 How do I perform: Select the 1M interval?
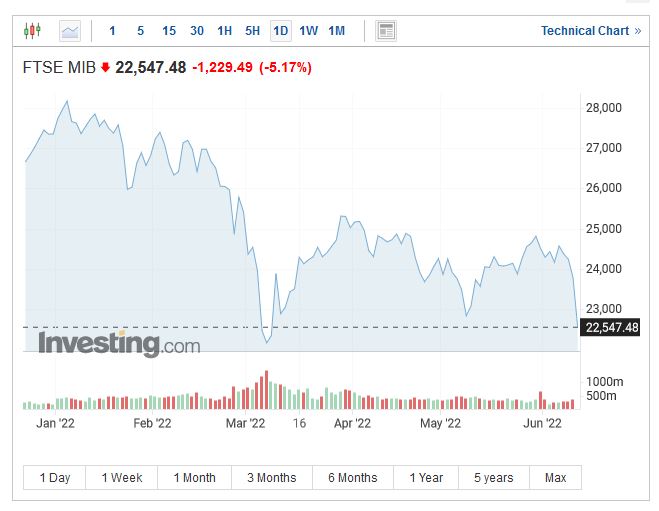[x=337, y=31]
